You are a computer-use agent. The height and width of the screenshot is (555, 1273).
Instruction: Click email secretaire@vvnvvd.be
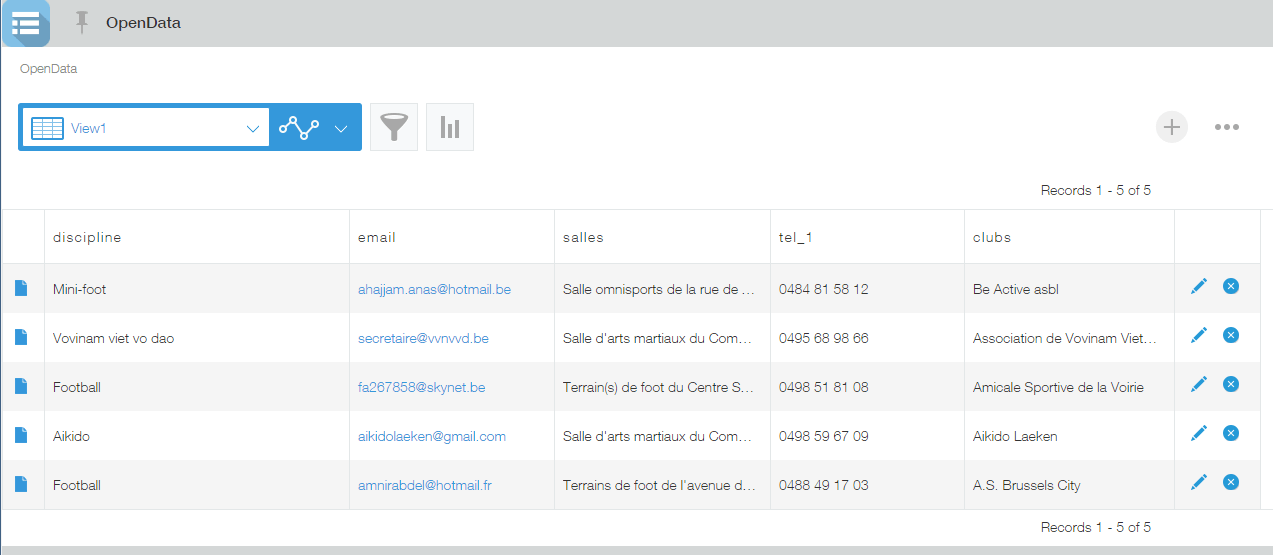click(423, 338)
